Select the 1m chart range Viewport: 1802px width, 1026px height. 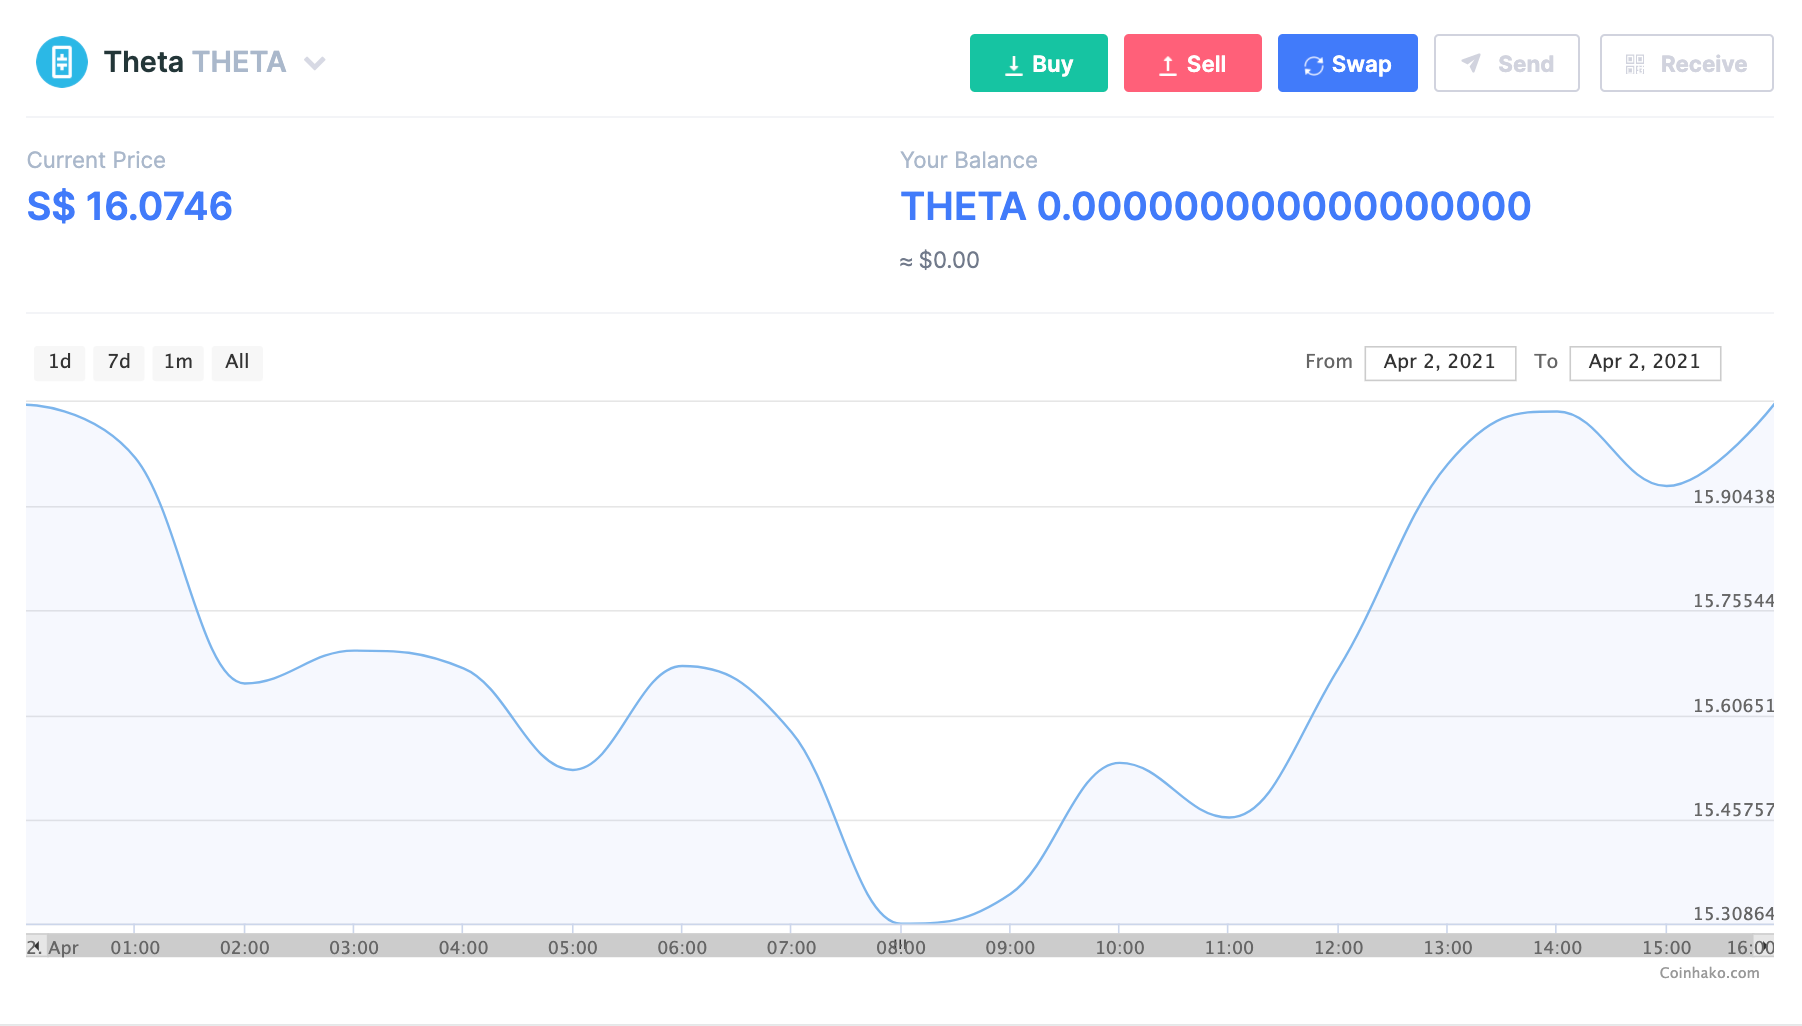(x=178, y=362)
